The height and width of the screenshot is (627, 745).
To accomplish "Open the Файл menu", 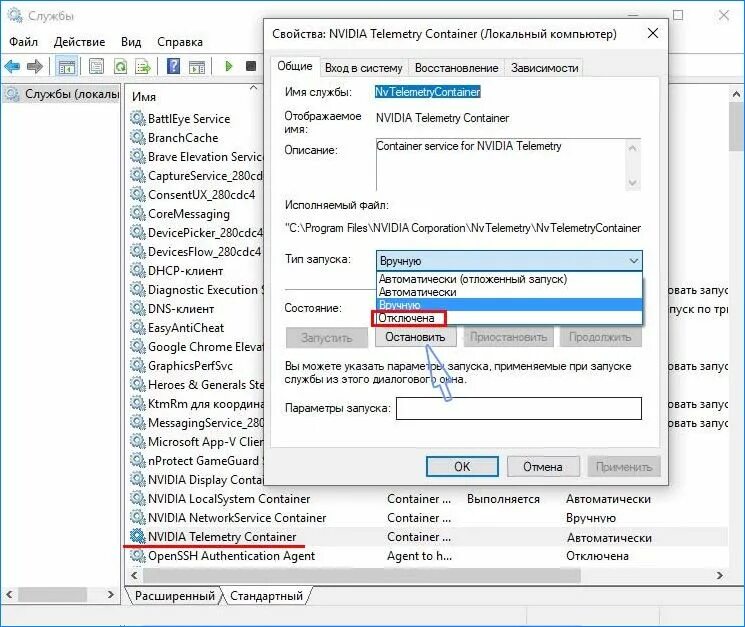I will pos(23,42).
